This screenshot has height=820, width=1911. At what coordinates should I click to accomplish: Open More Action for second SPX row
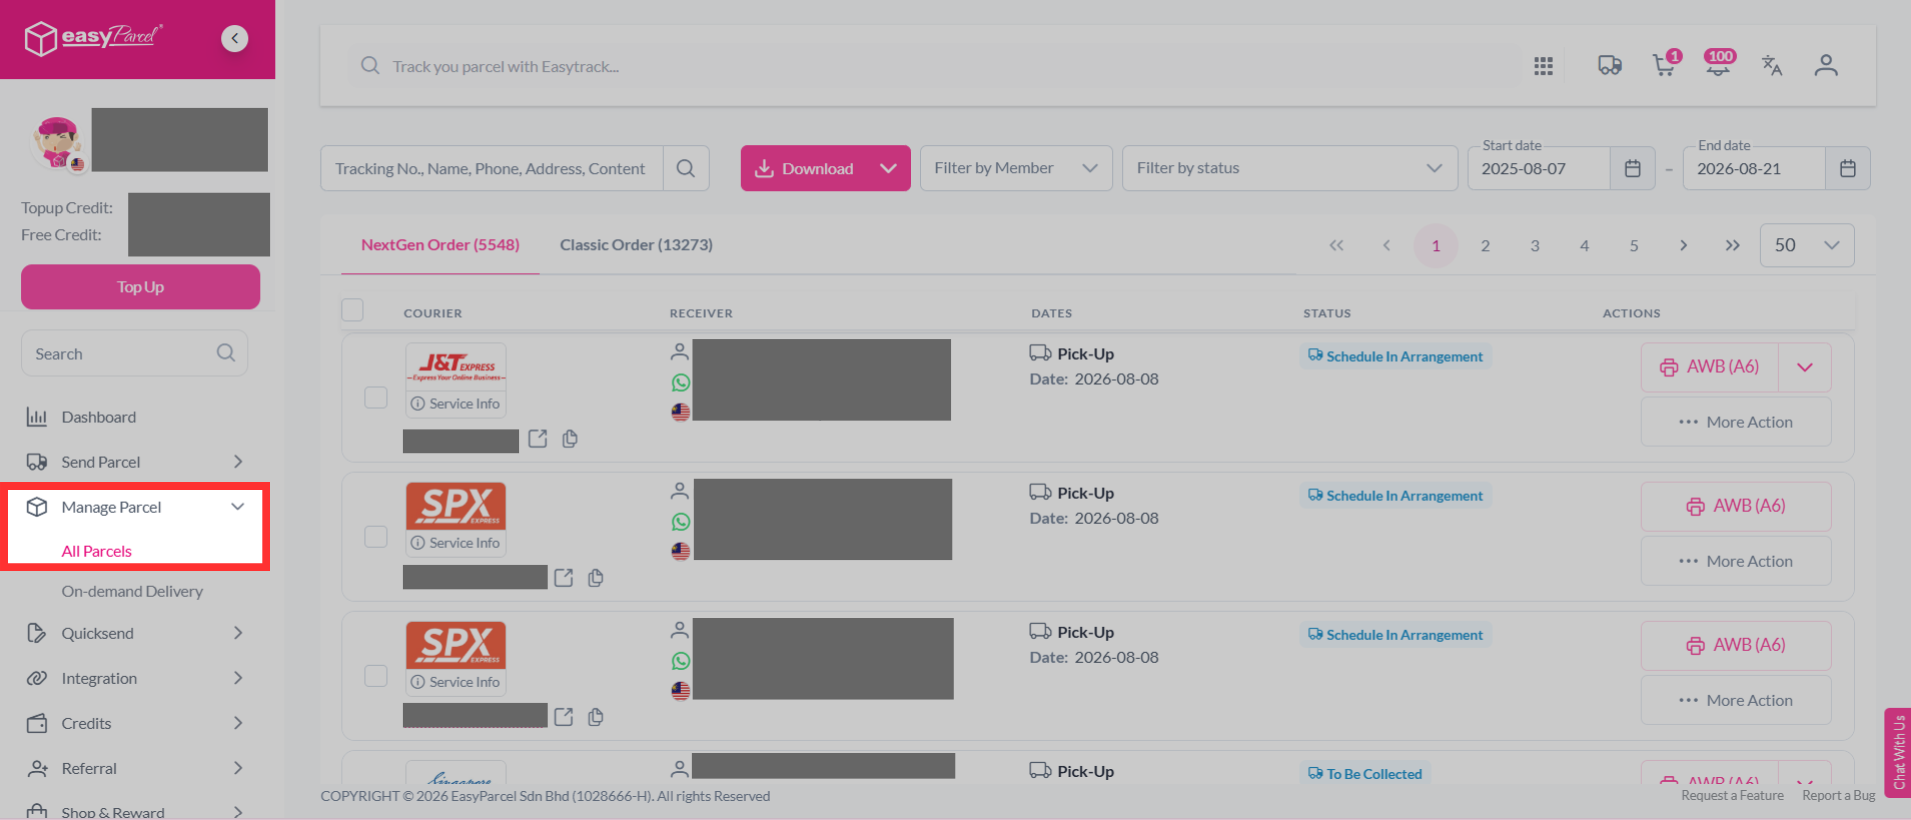1736,700
